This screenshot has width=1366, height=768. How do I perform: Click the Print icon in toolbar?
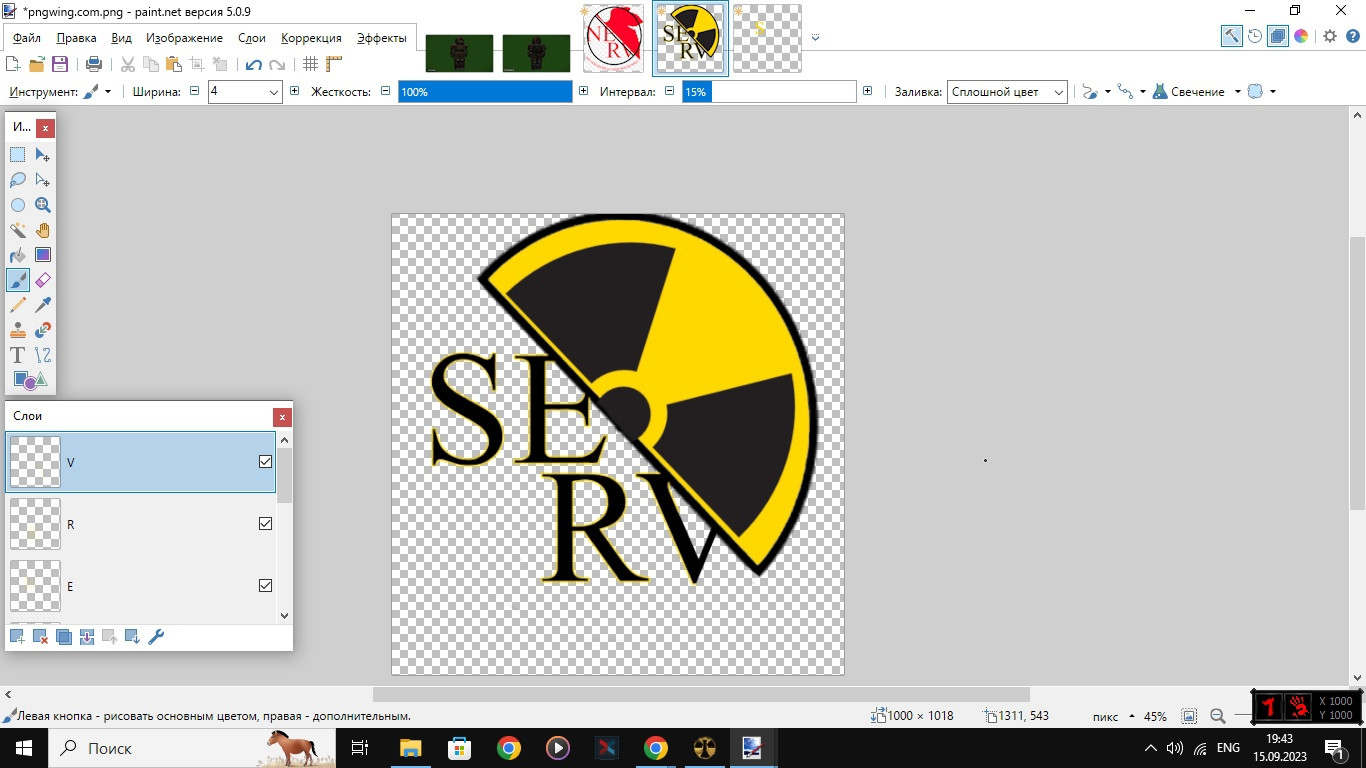click(94, 64)
